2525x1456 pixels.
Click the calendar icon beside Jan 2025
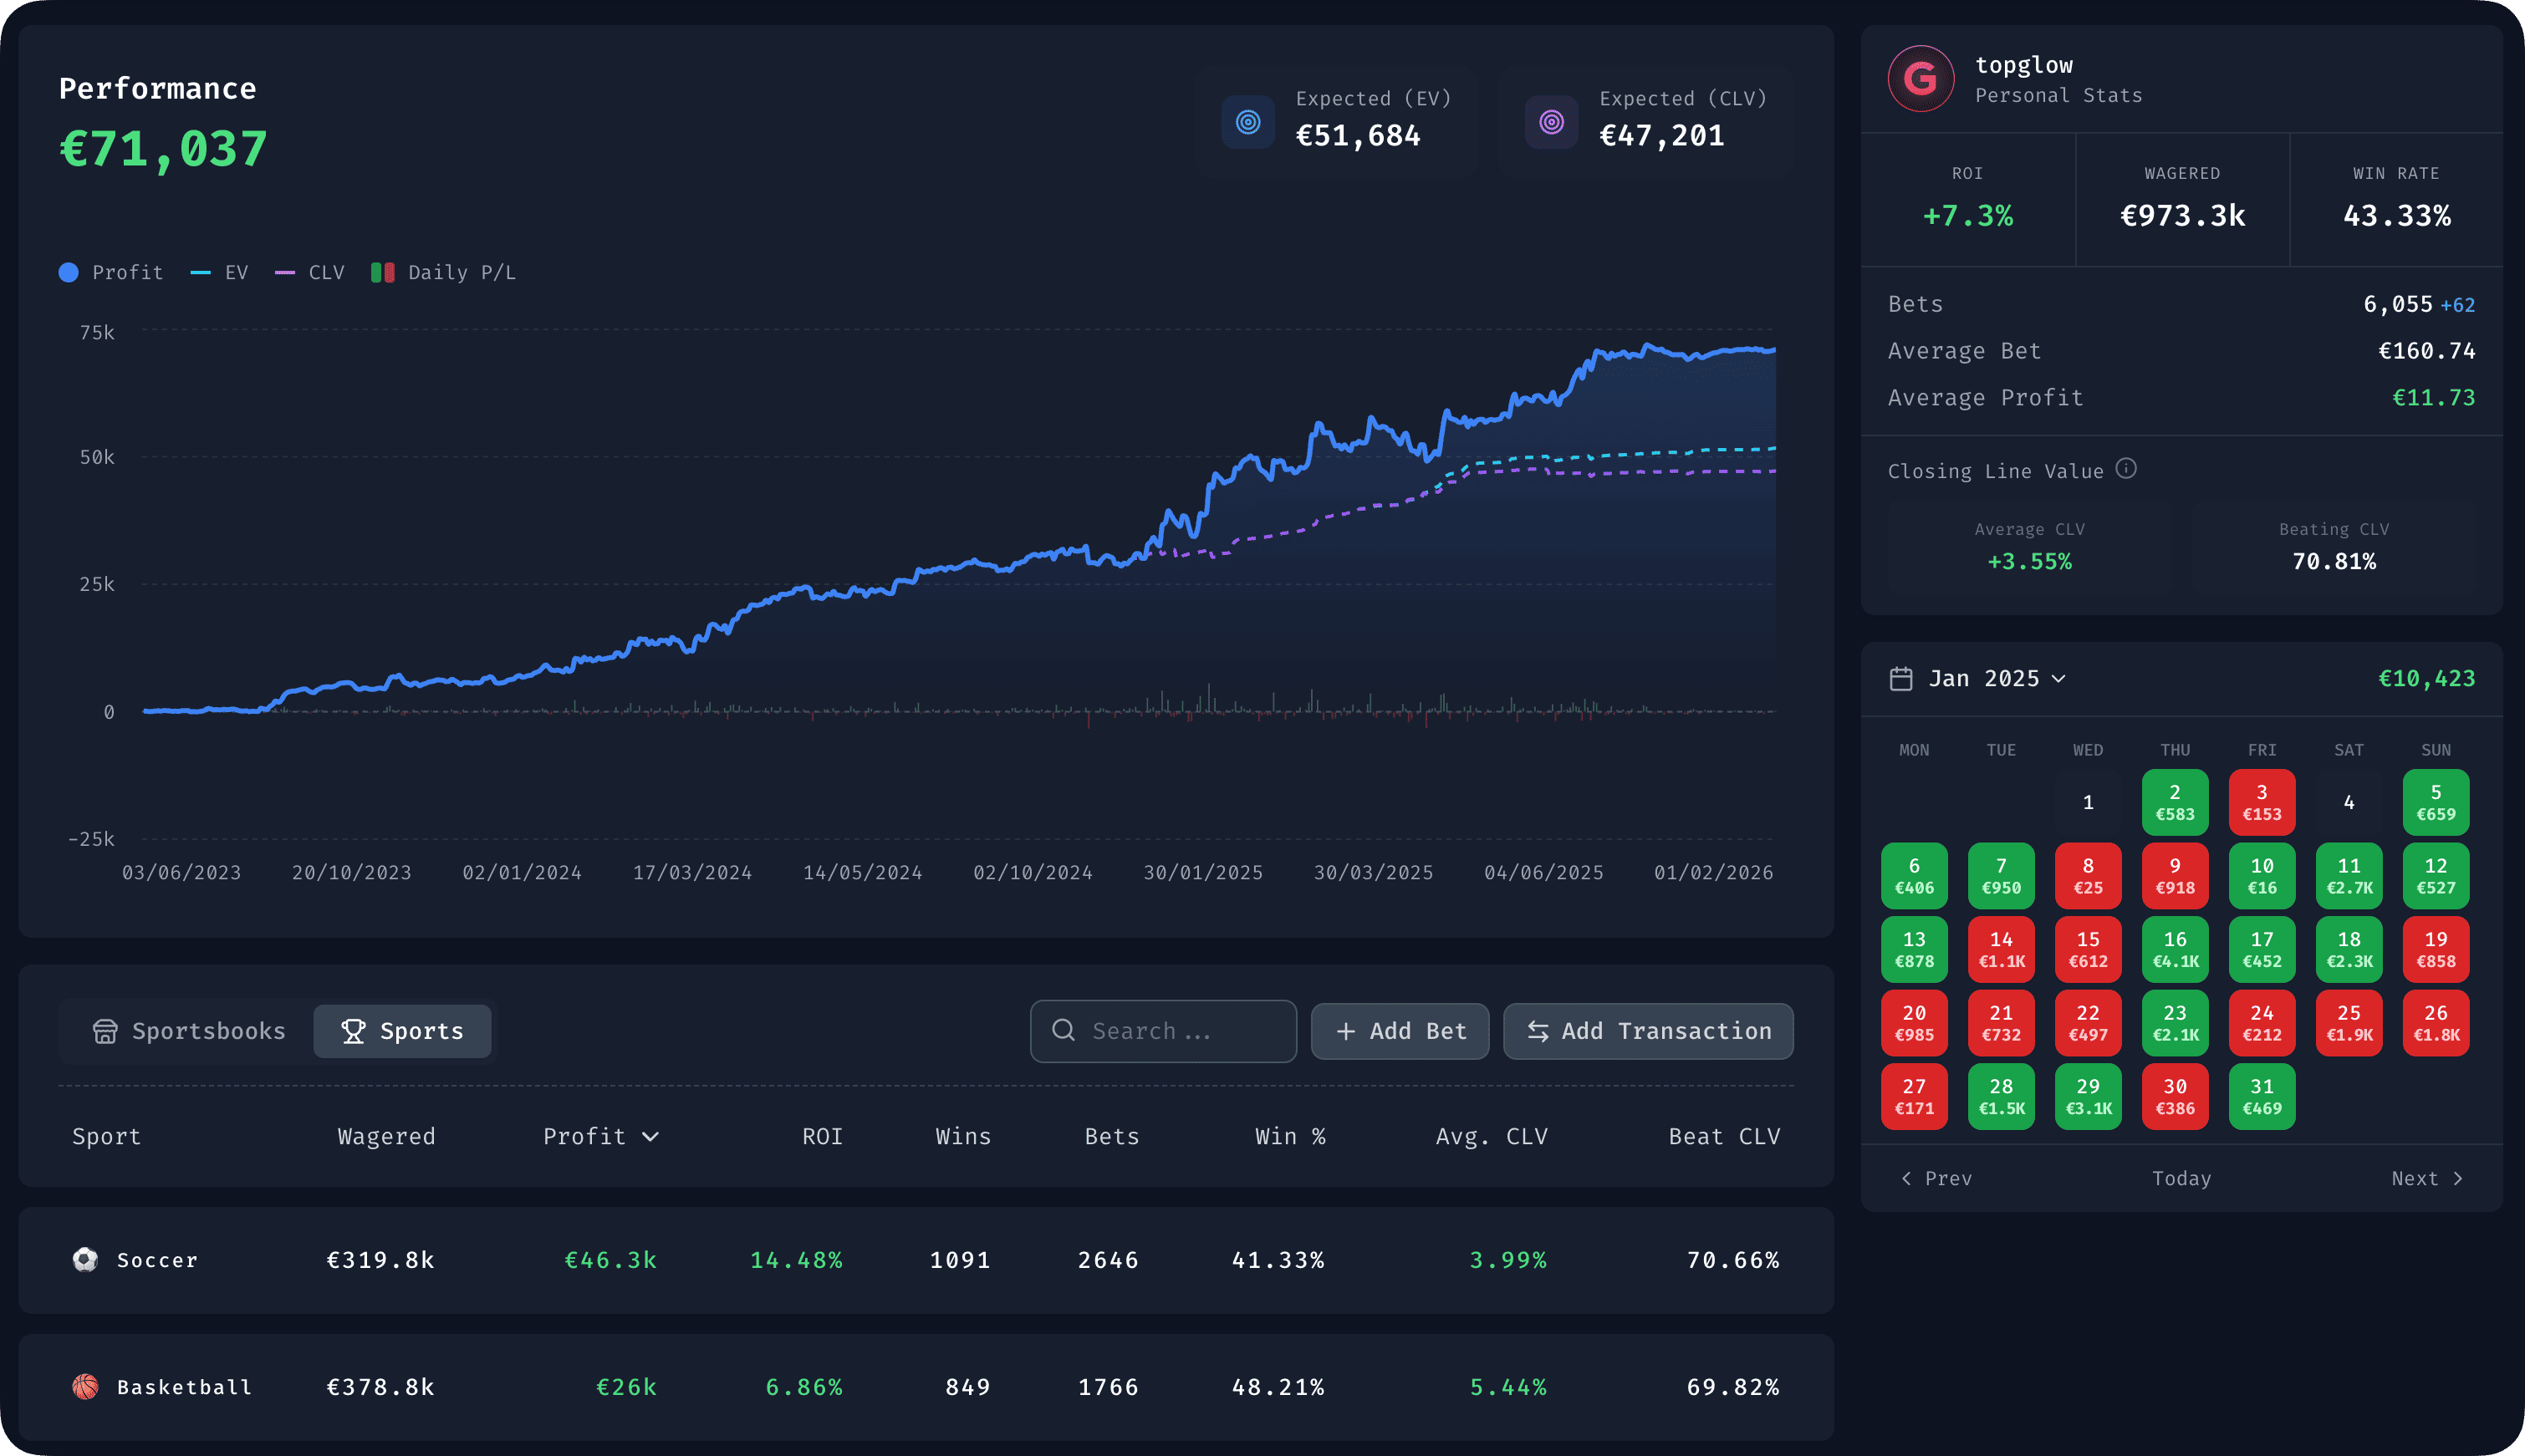click(x=1902, y=678)
